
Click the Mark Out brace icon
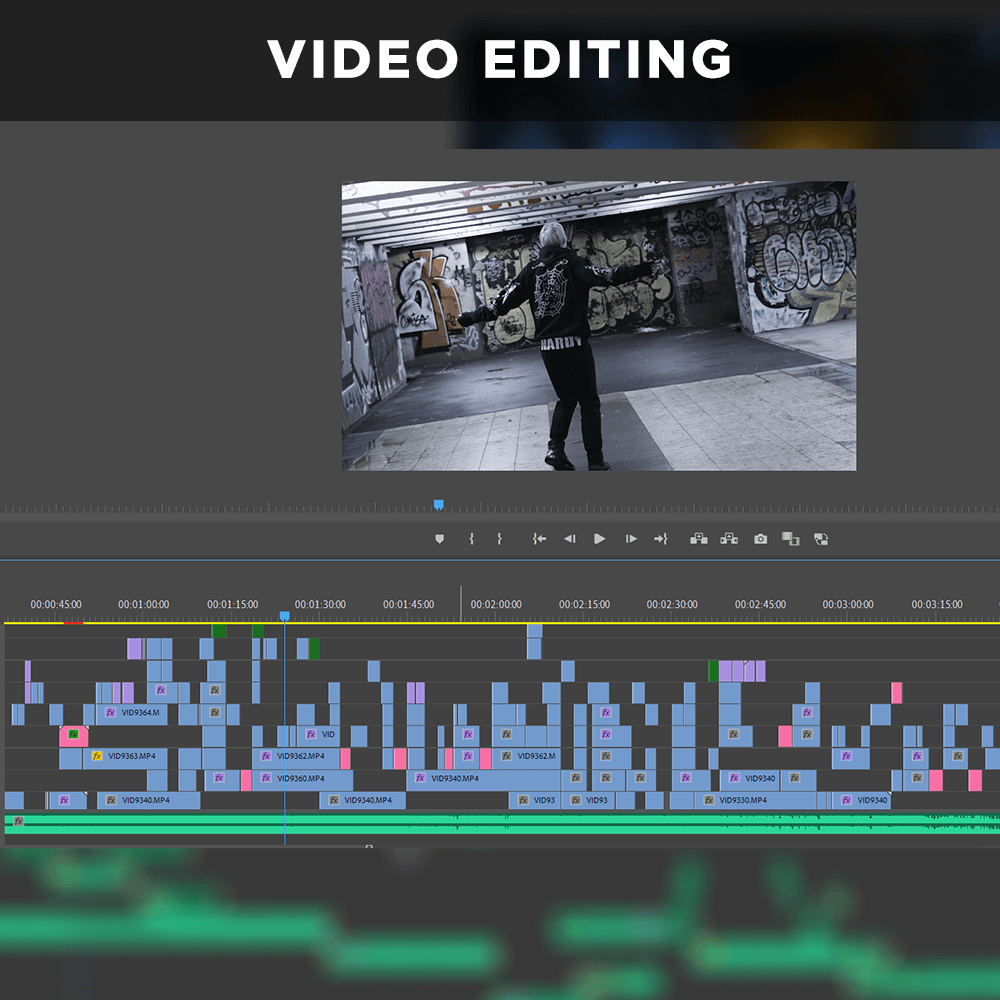point(499,539)
